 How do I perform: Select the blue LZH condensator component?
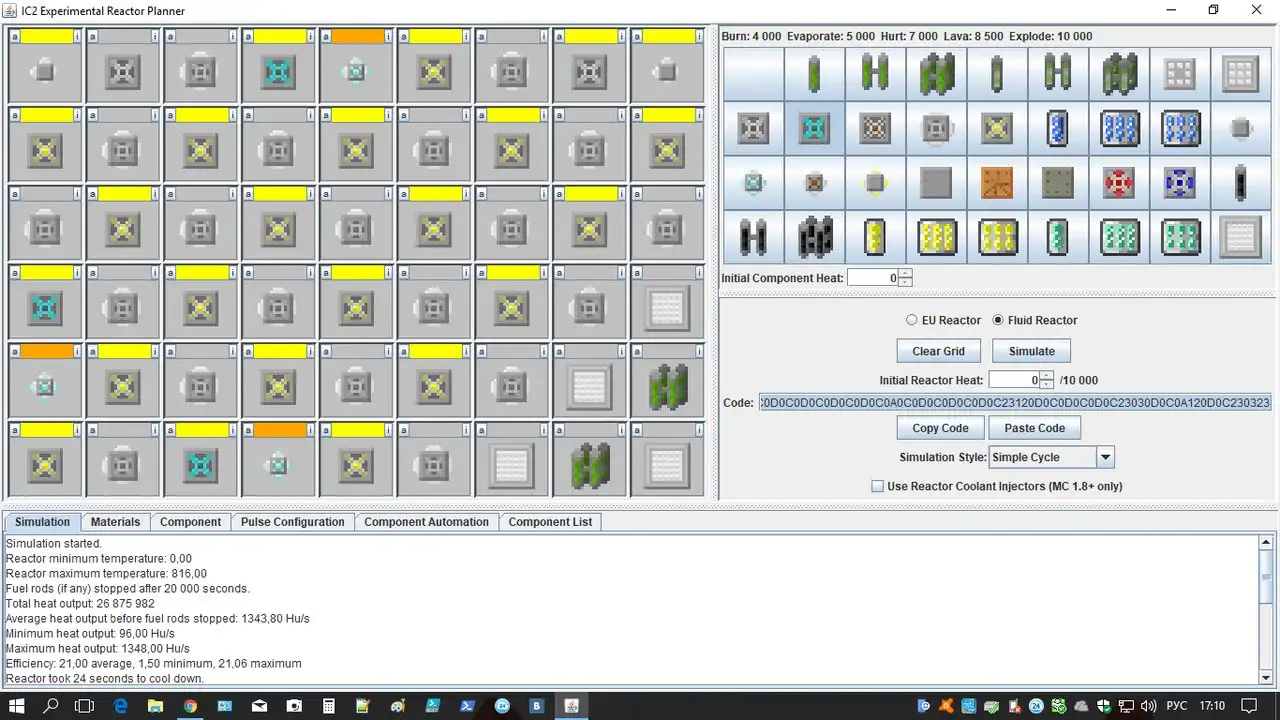point(1179,183)
